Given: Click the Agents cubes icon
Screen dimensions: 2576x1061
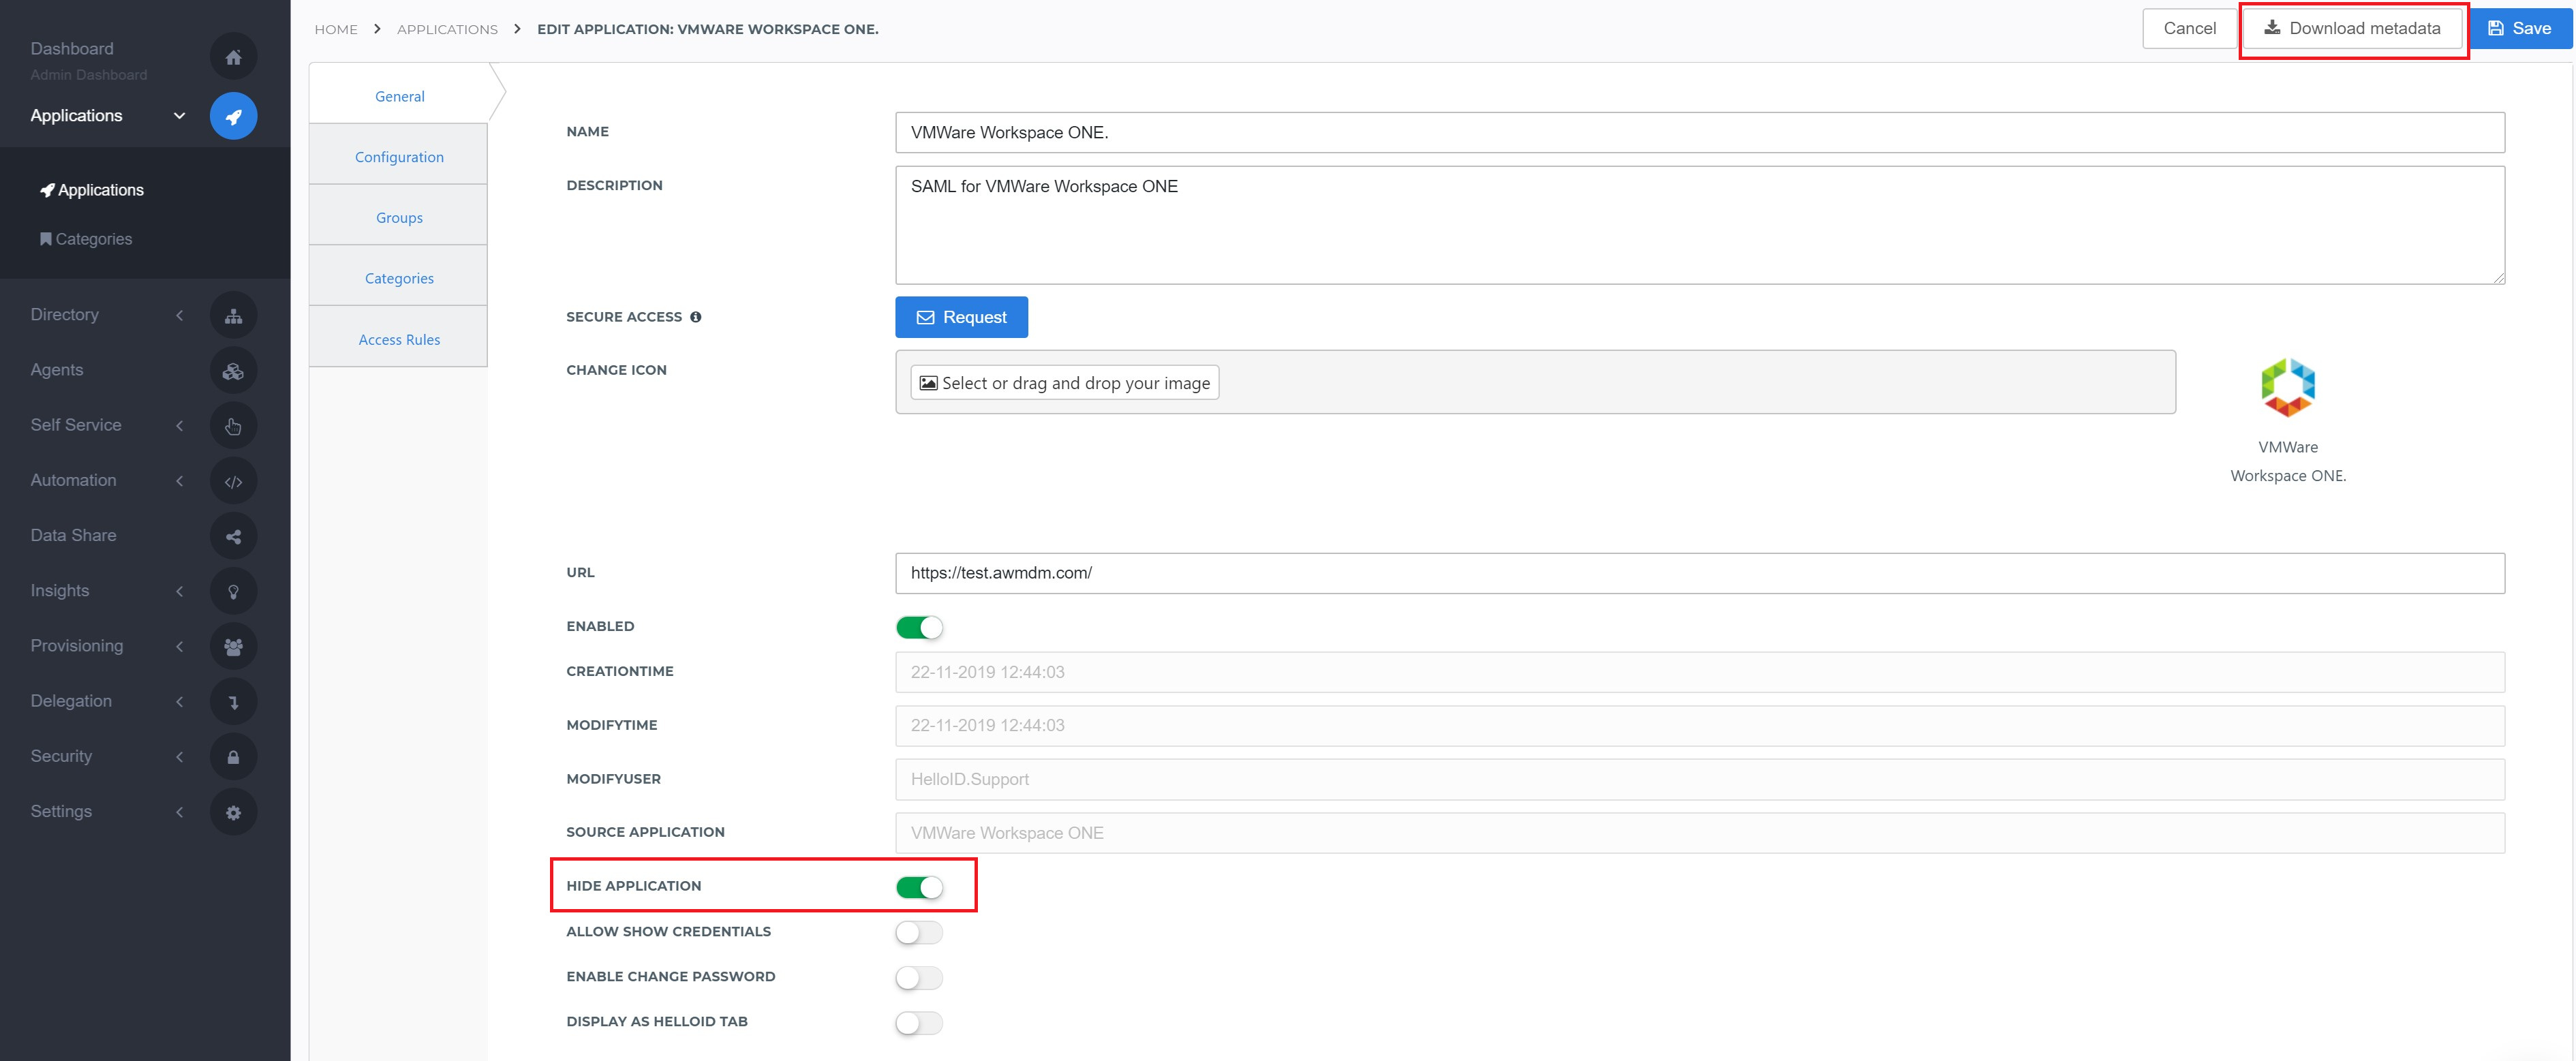Looking at the screenshot, I should tap(233, 371).
